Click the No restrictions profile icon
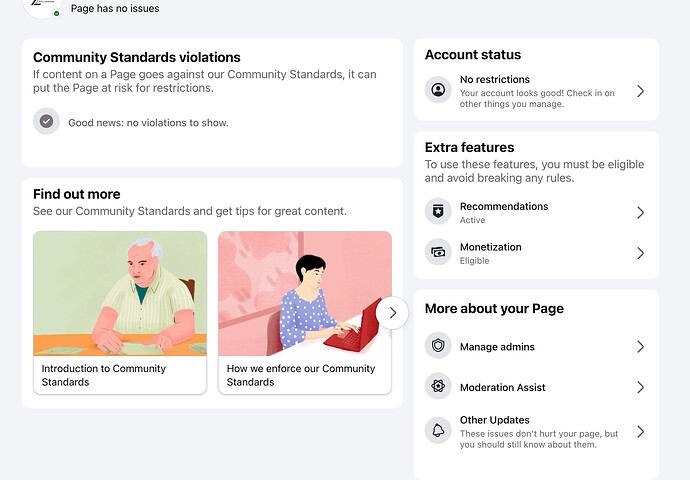Viewport: 690px width, 480px height. tap(438, 91)
